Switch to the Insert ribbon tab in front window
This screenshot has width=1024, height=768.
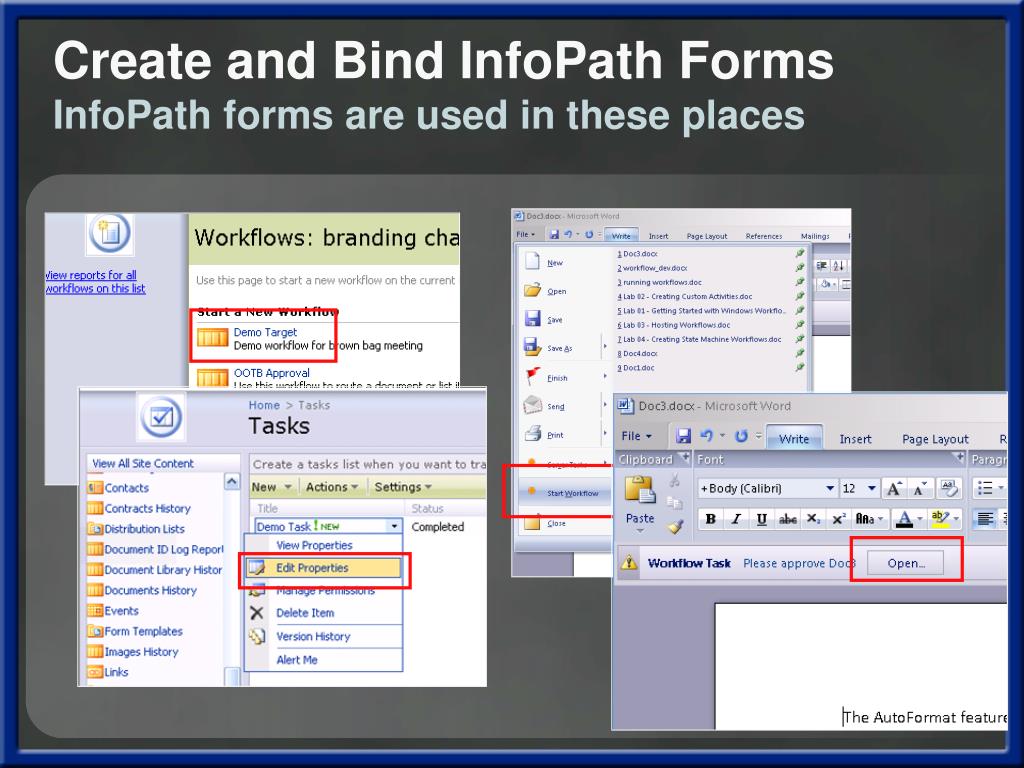[855, 439]
